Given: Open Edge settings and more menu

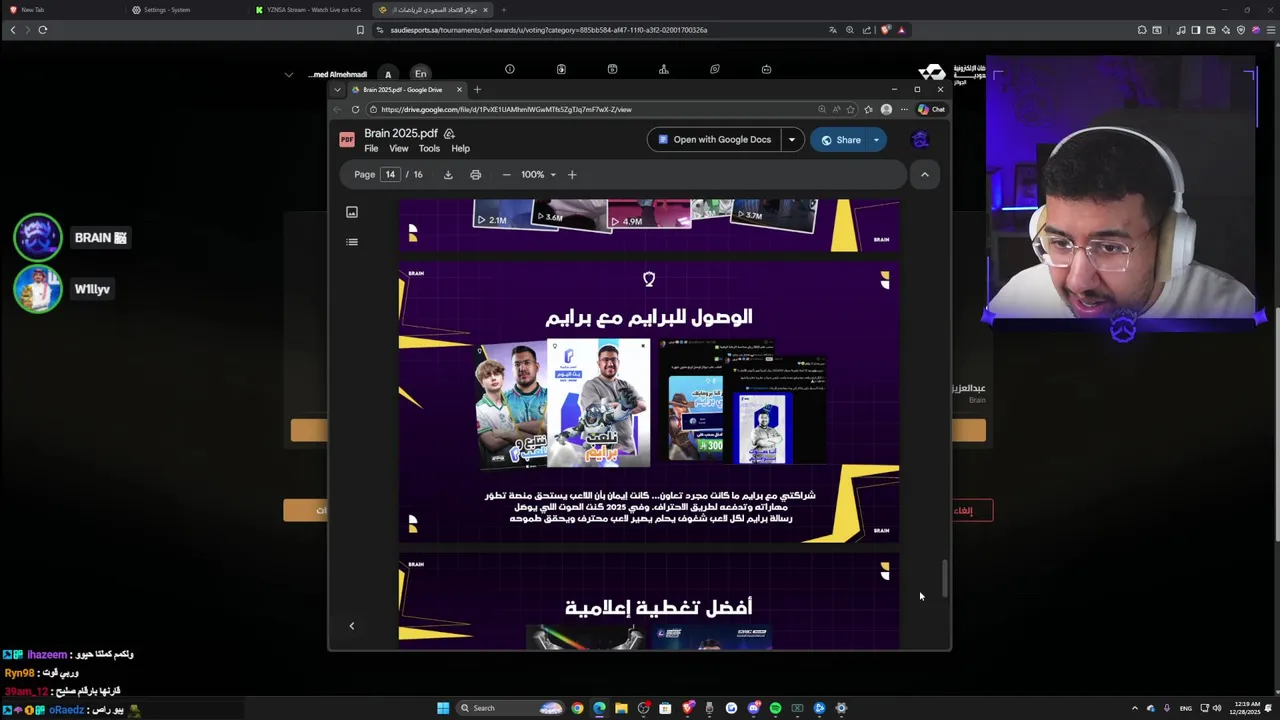Looking at the screenshot, I should 904,109.
